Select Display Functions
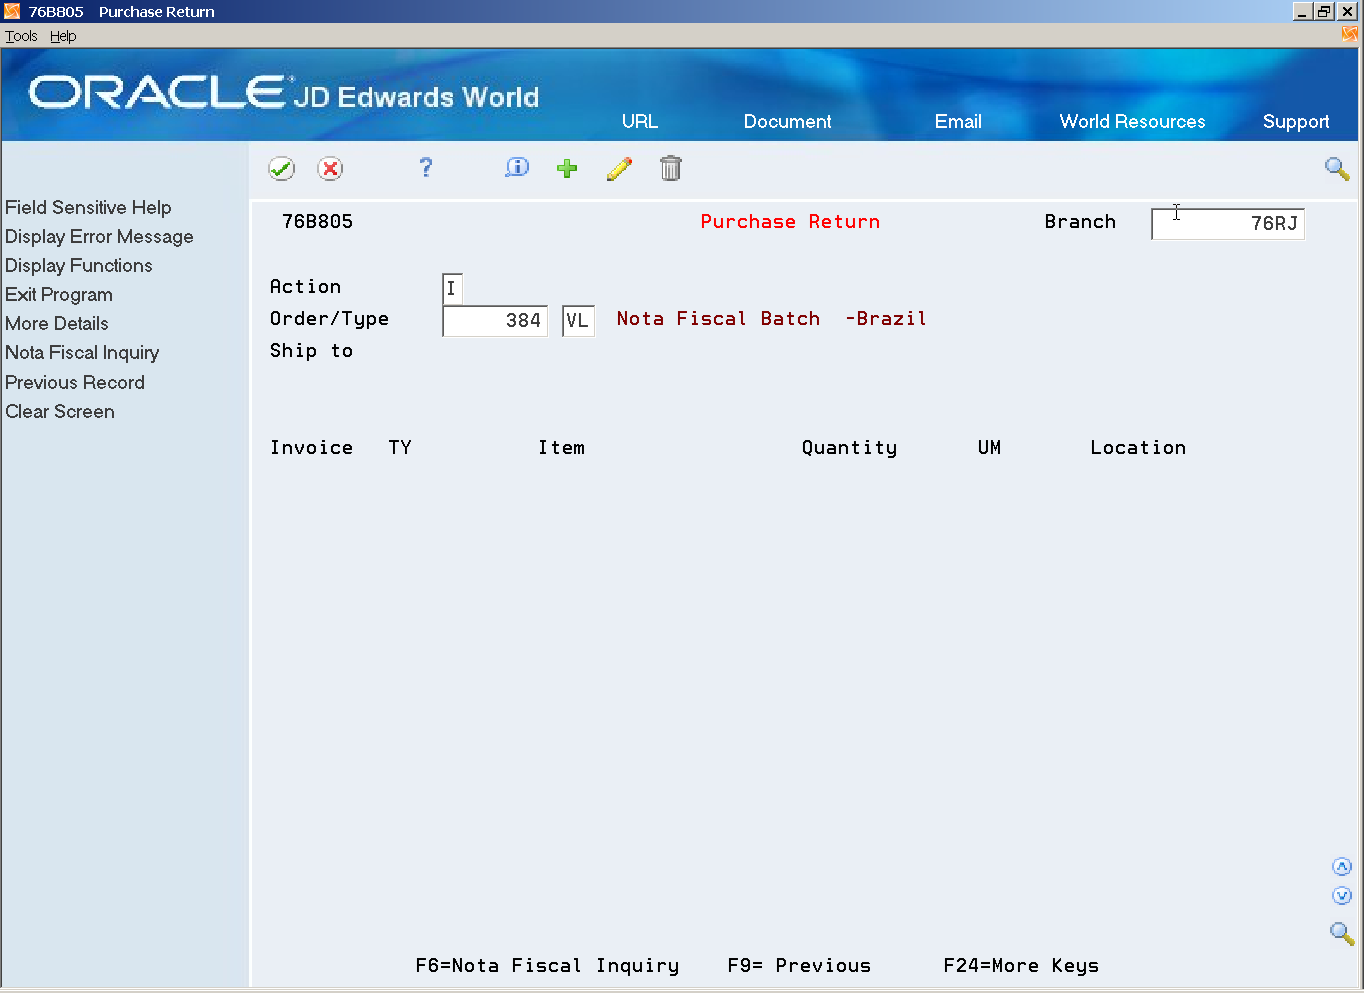The width and height of the screenshot is (1364, 993). tap(79, 265)
